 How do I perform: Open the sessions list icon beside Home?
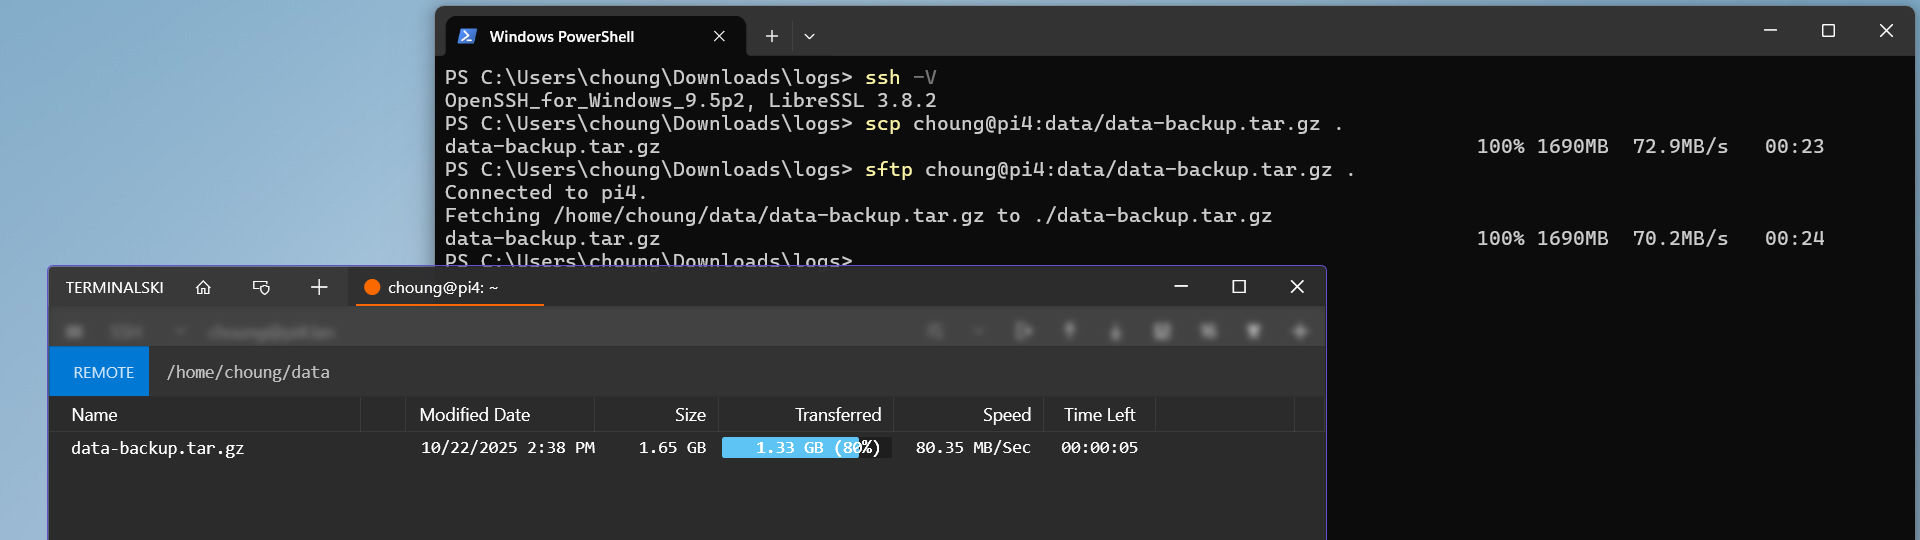pos(261,288)
